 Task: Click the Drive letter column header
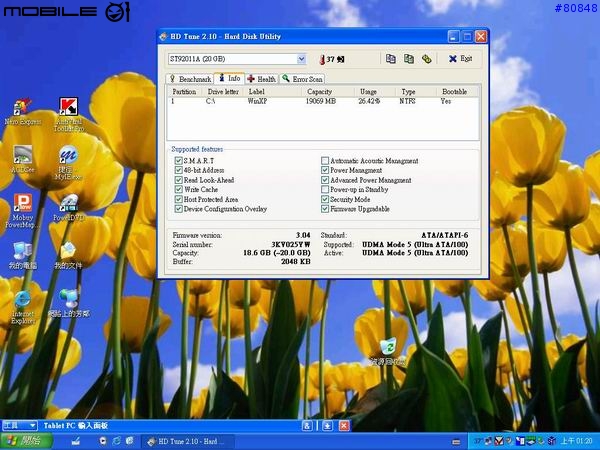(x=223, y=91)
